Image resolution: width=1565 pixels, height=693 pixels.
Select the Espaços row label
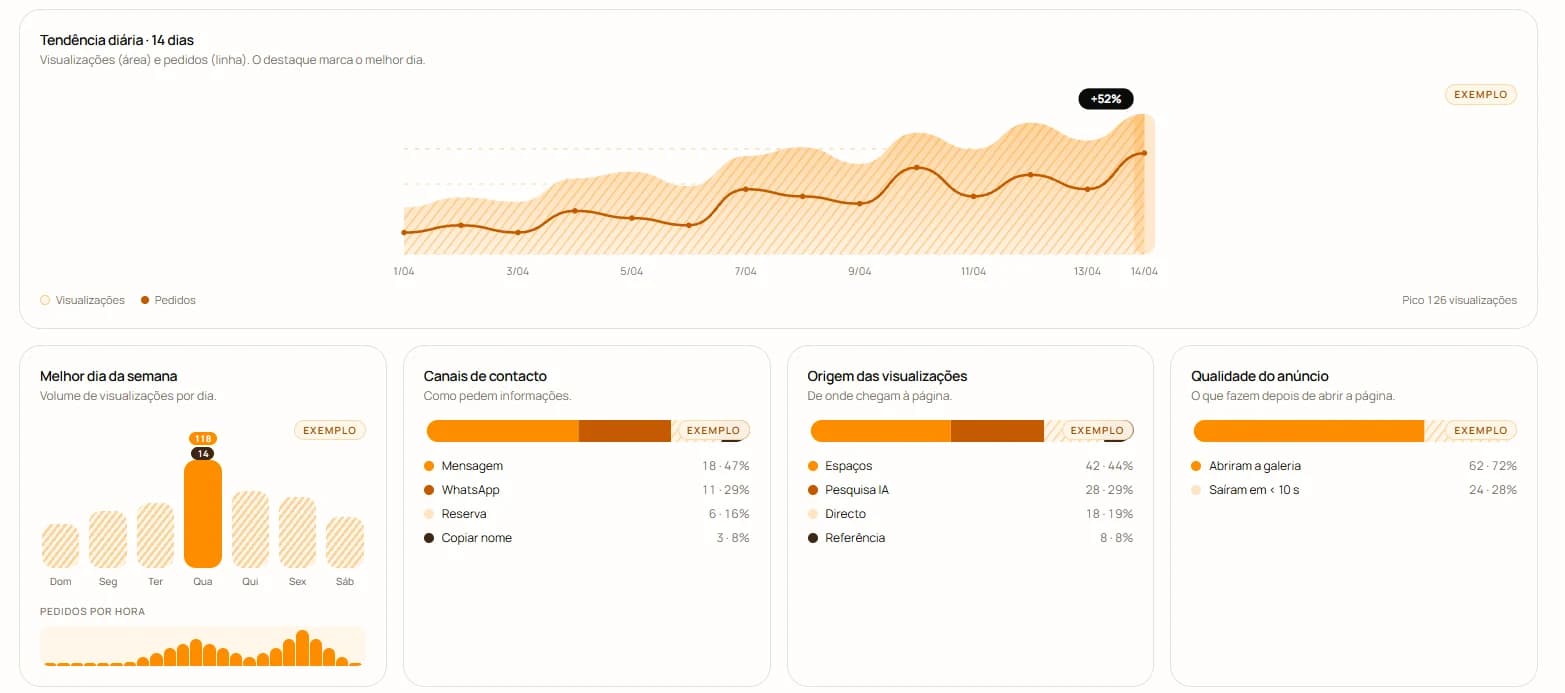(849, 466)
